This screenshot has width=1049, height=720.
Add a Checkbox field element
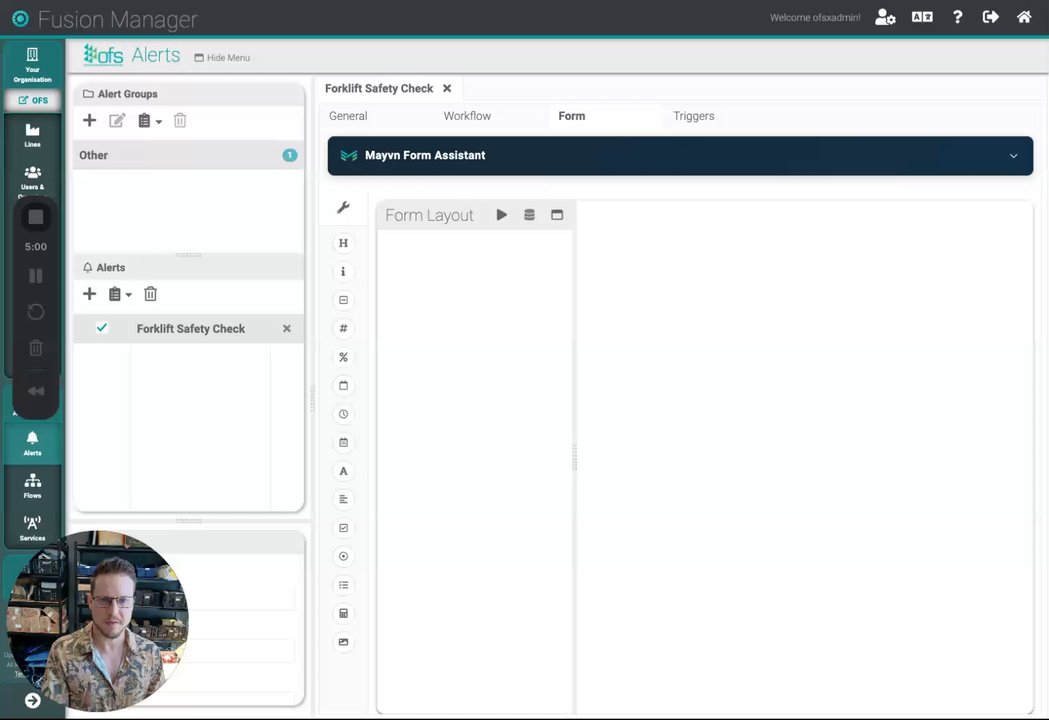343,528
